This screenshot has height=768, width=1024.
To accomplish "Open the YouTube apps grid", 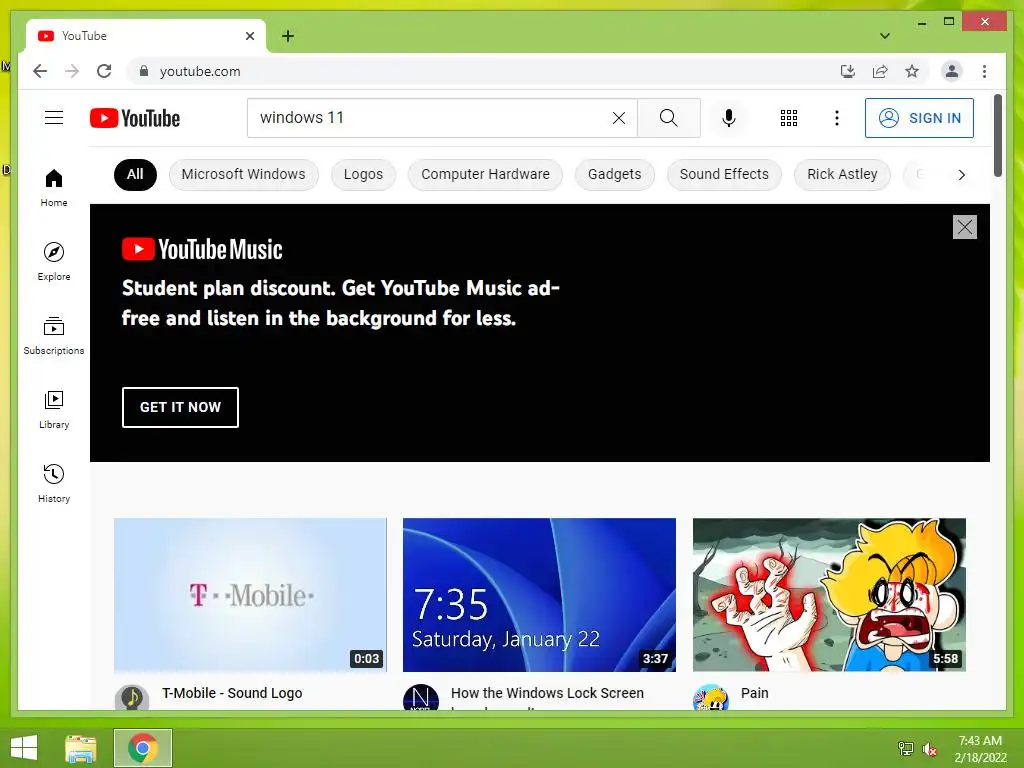I will tap(788, 118).
